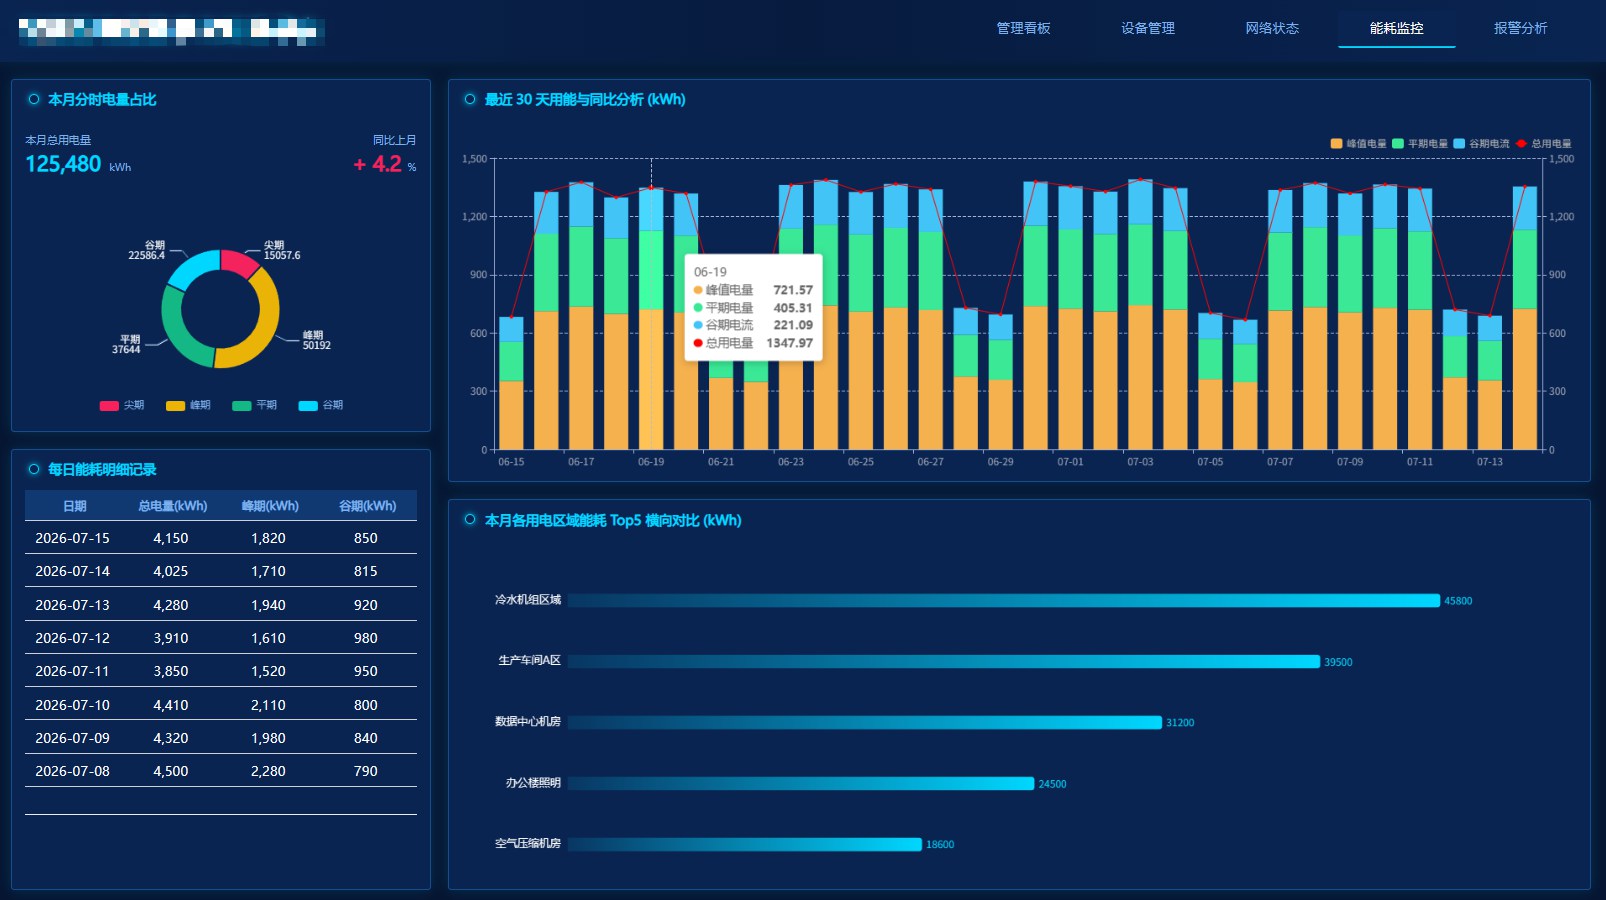Click the 总电量(kWh) column header

[173, 506]
